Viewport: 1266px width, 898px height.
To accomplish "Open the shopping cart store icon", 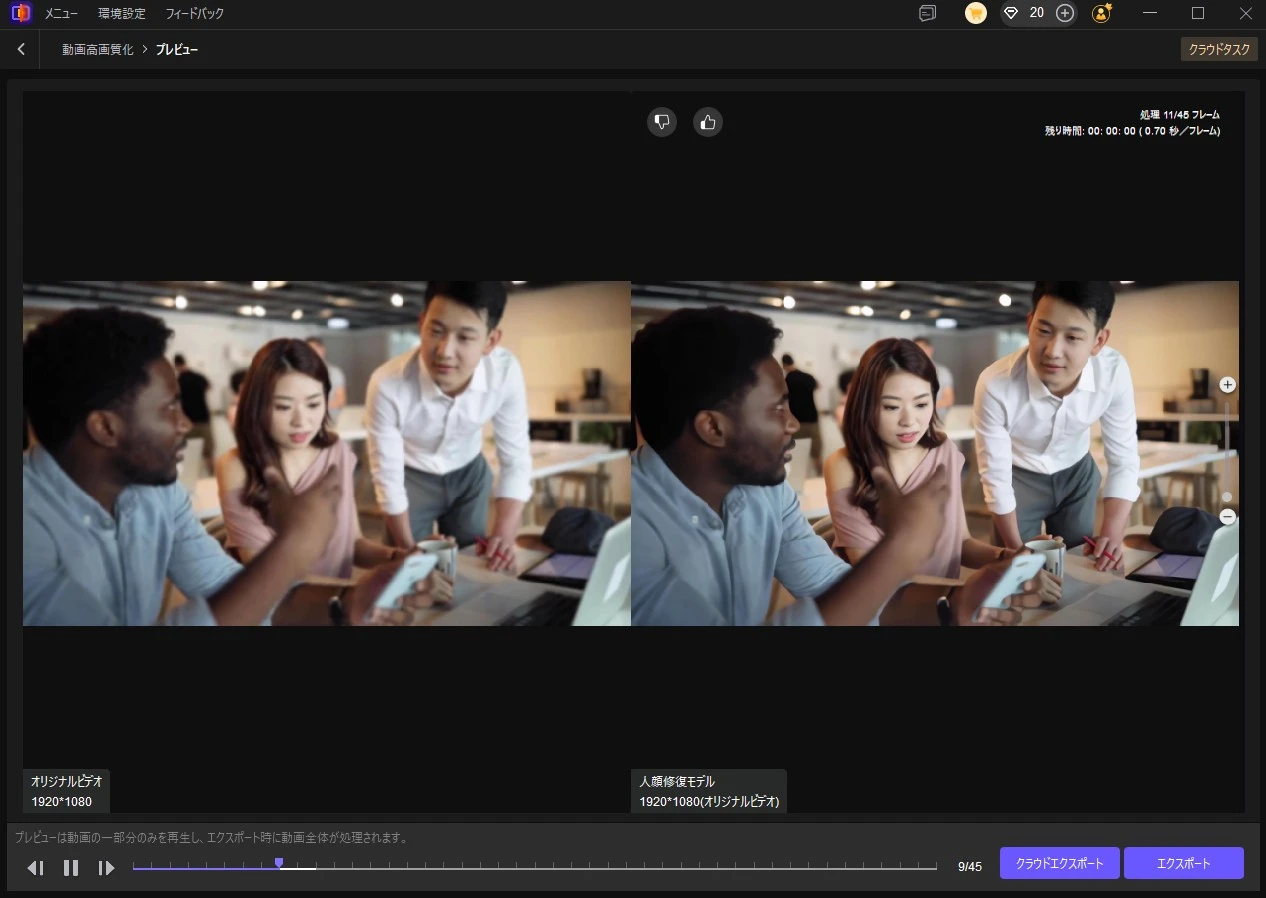I will 976,13.
